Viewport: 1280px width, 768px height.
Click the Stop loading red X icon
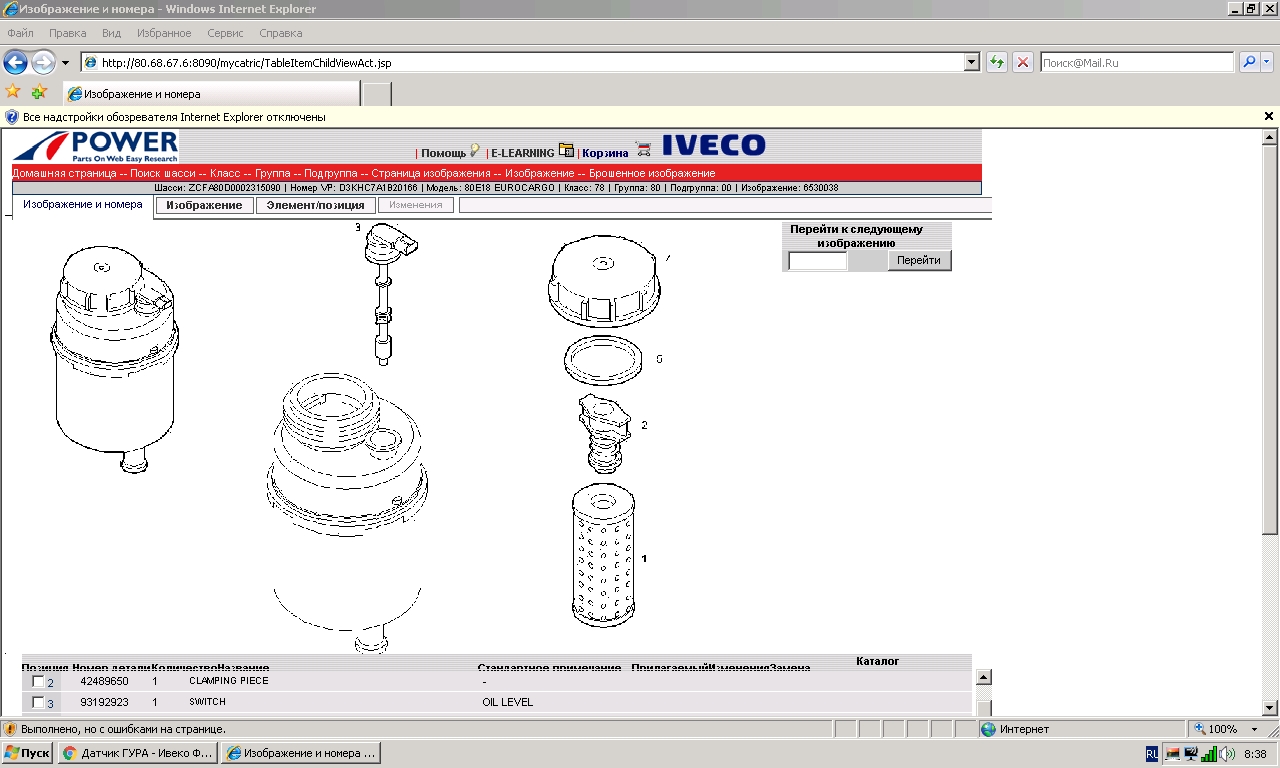tap(1023, 62)
